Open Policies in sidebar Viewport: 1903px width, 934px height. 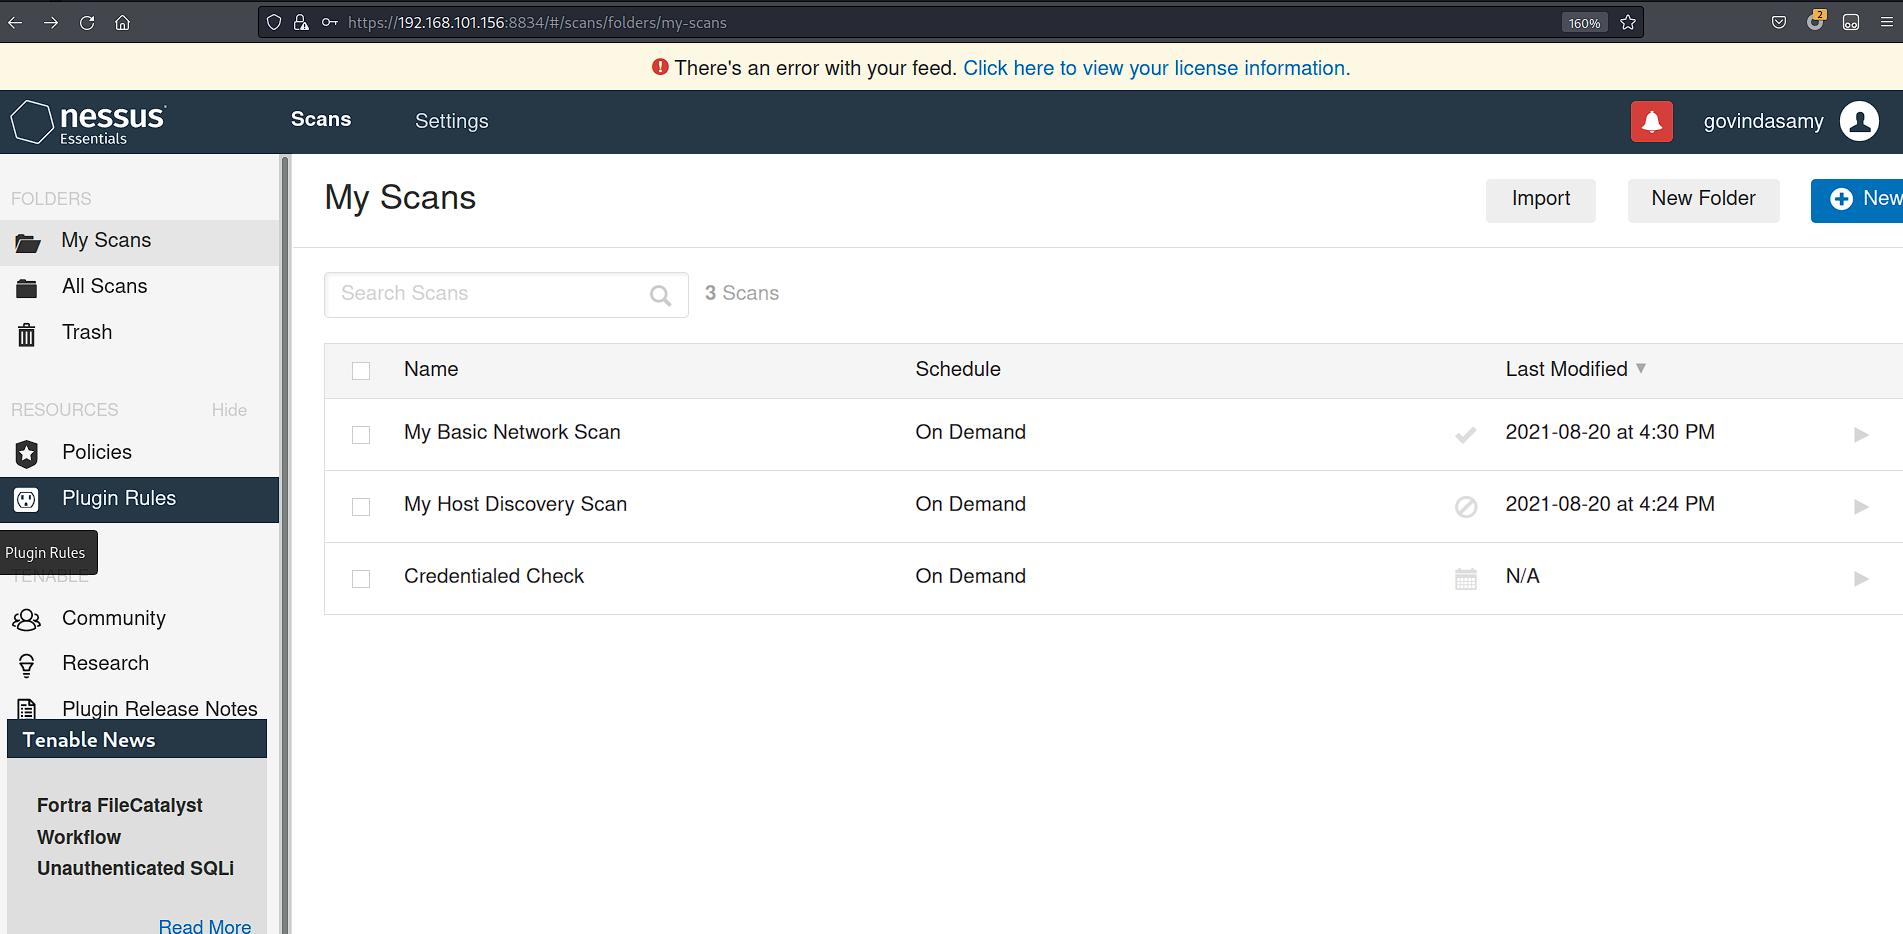click(x=140, y=453)
